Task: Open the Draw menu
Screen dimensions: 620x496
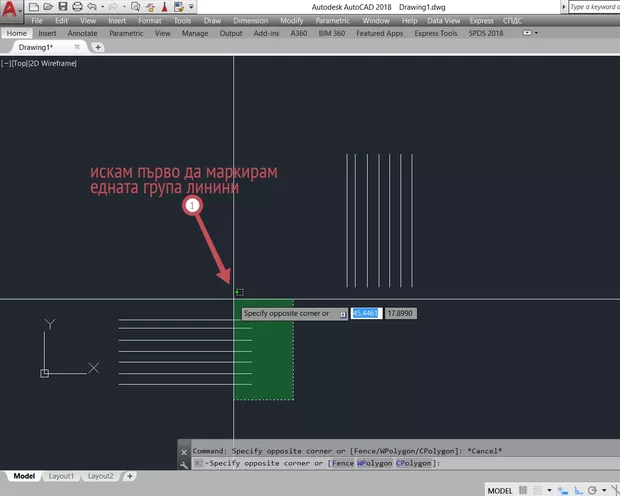Action: (x=212, y=21)
